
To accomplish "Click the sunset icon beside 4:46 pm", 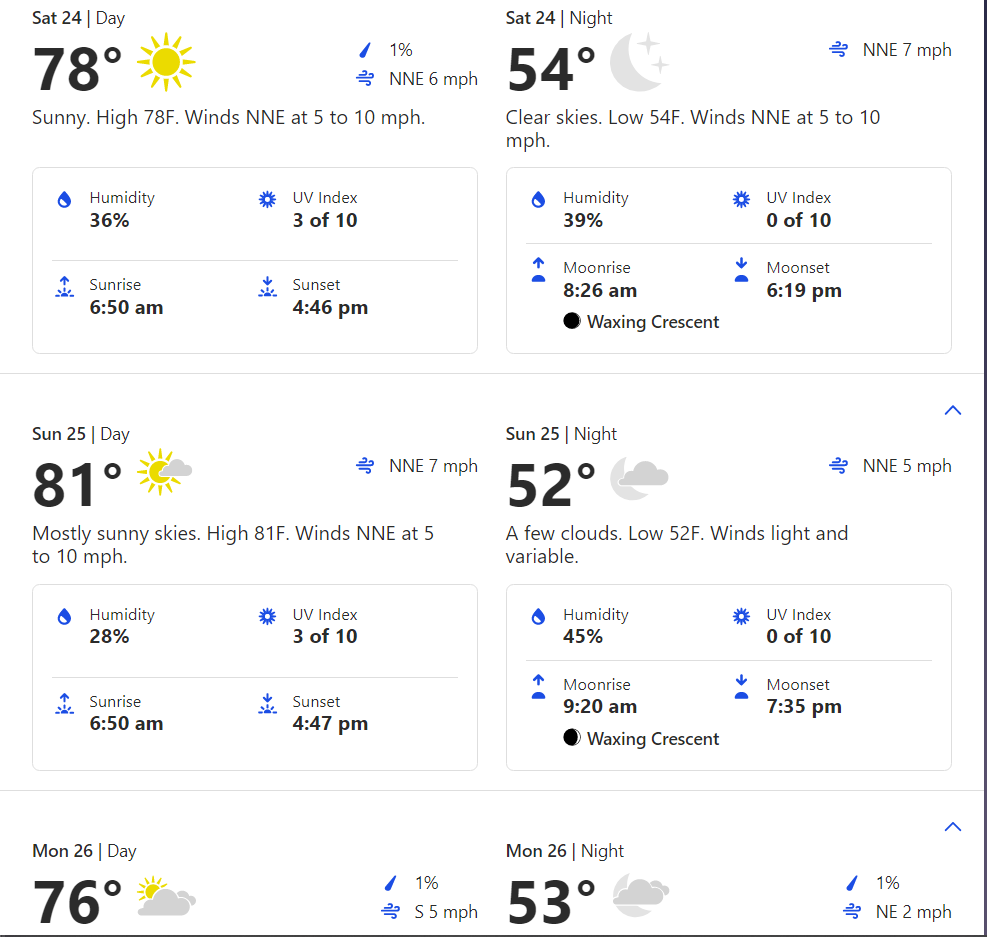I will [268, 287].
